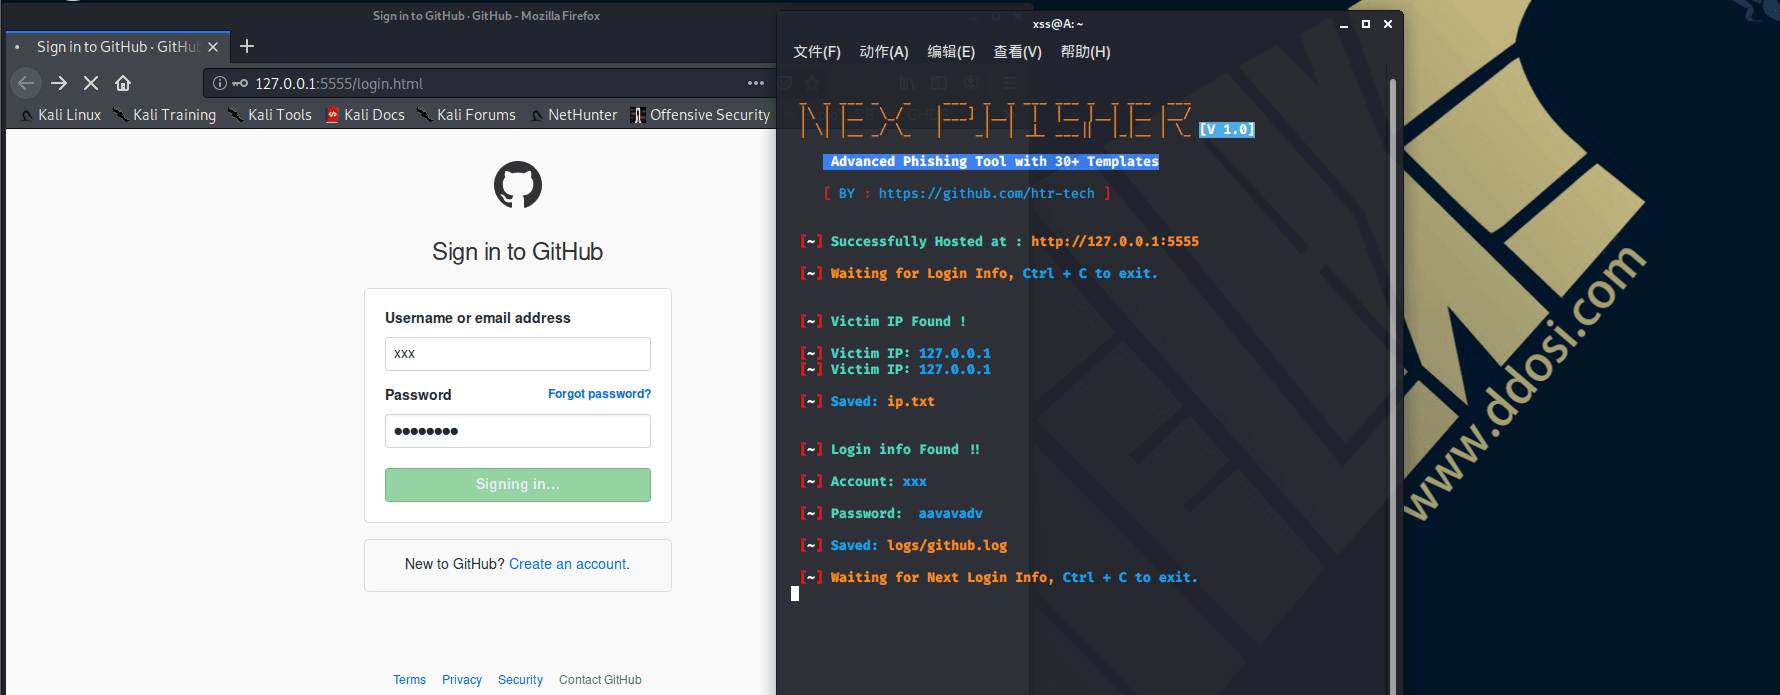
Task: Click the Username or email address field
Action: pyautogui.click(x=517, y=354)
